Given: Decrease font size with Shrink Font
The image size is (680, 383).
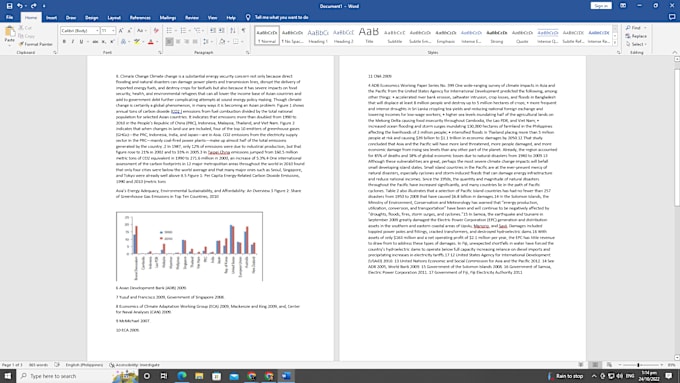Looking at the screenshot, I should point(129,31).
